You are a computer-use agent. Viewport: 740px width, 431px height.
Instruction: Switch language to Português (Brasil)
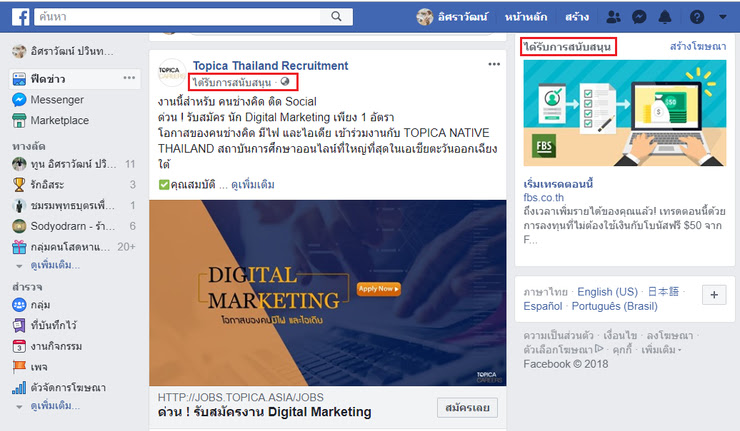(614, 306)
